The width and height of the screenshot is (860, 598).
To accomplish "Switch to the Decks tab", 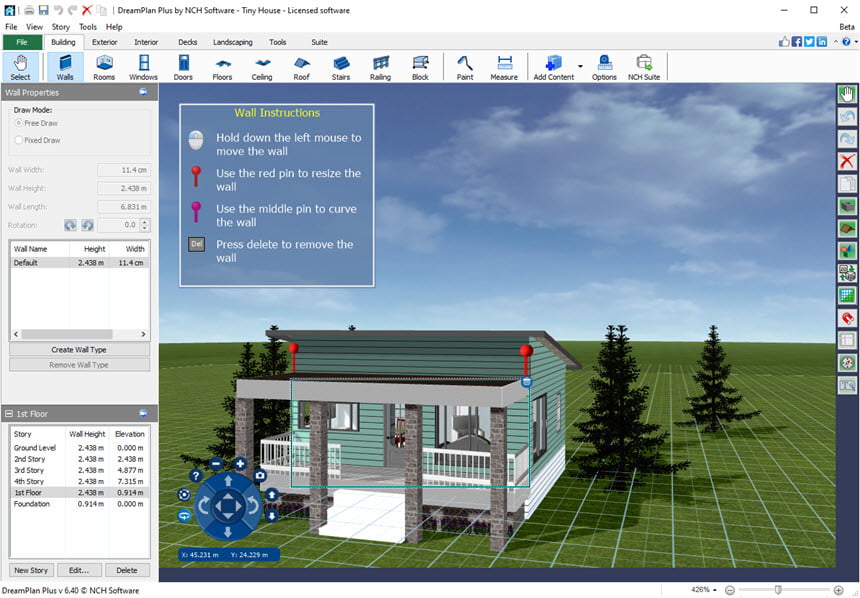I will [x=188, y=42].
